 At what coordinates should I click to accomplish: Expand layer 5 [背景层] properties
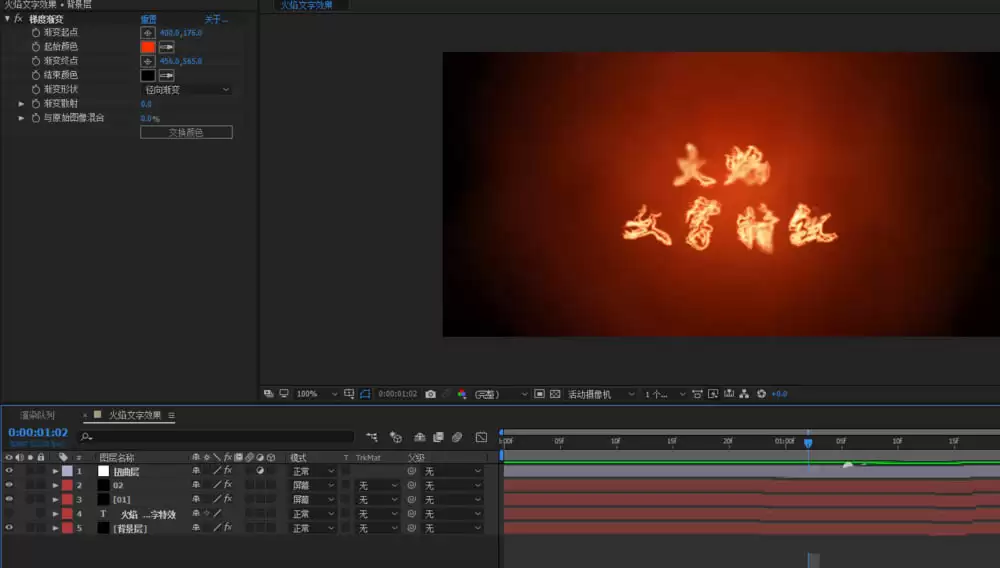pyautogui.click(x=55, y=528)
